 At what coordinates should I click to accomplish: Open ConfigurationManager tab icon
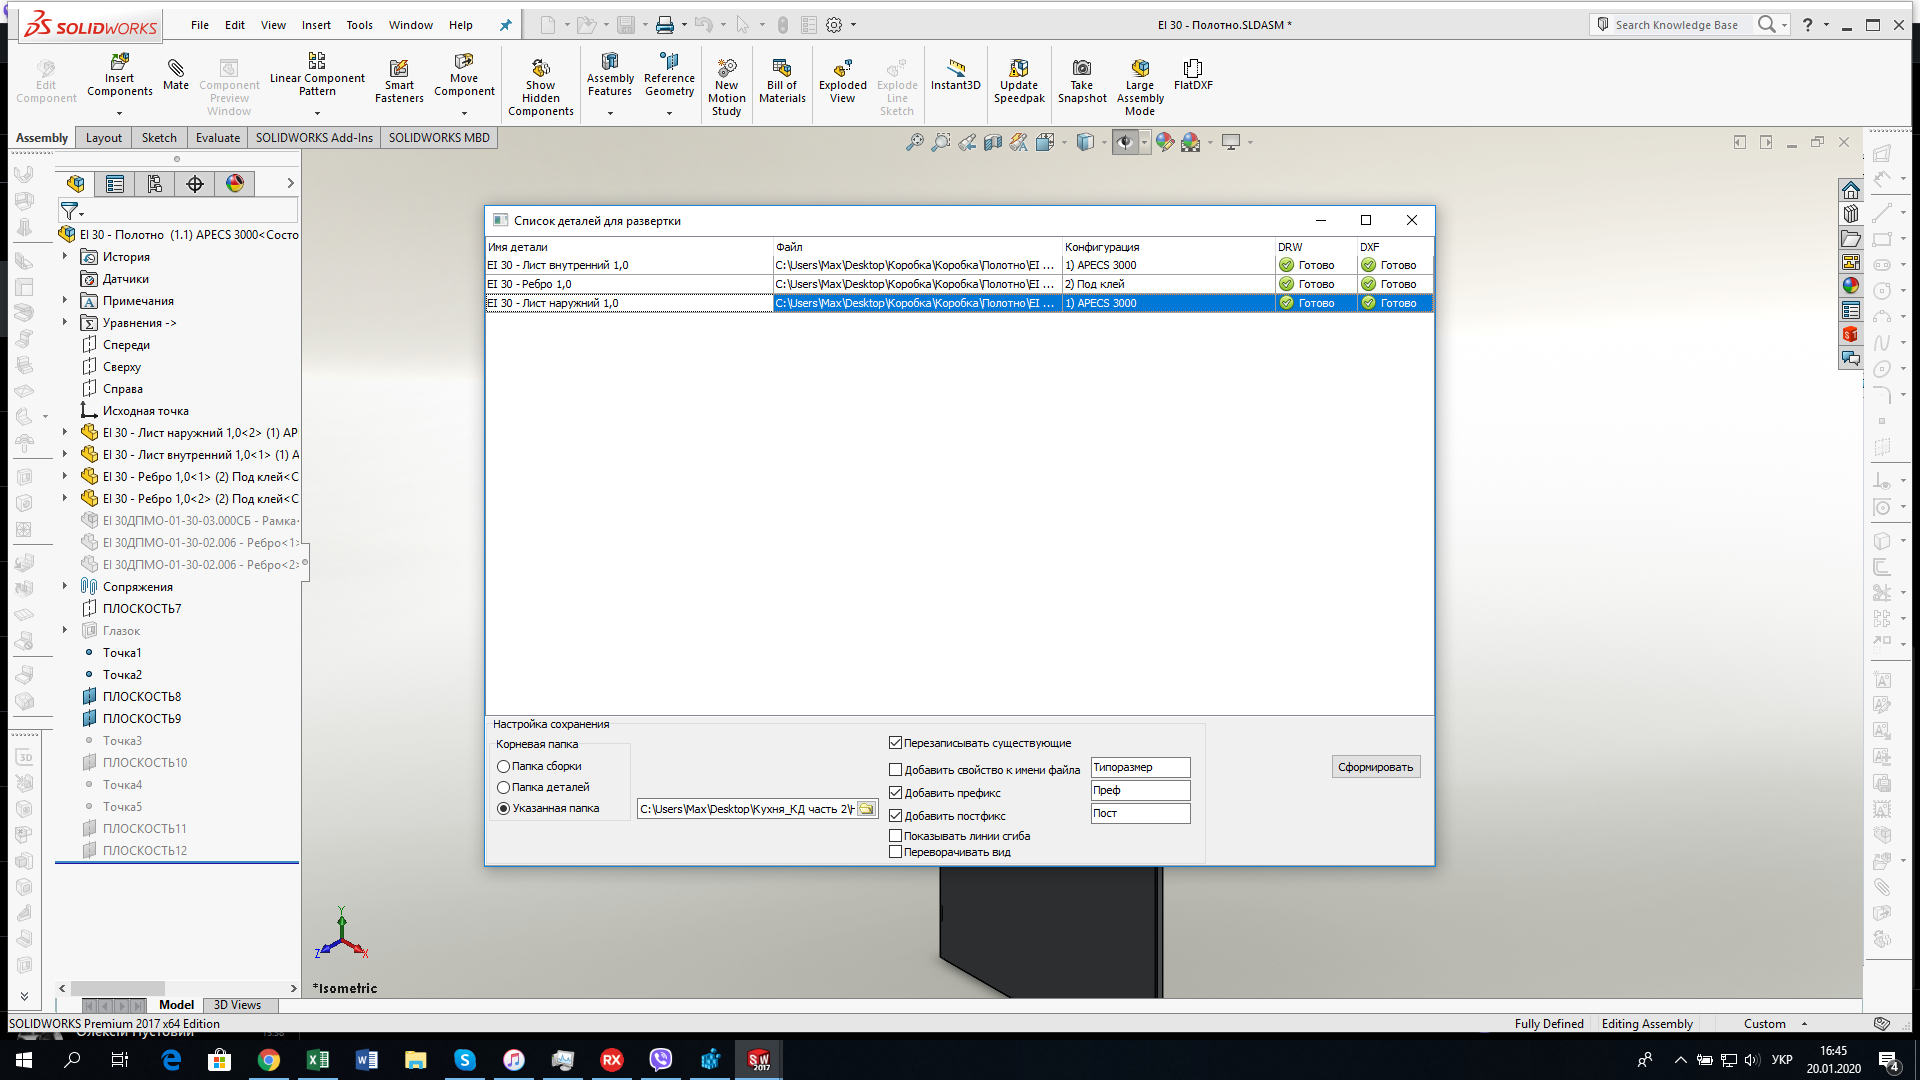pos(155,184)
